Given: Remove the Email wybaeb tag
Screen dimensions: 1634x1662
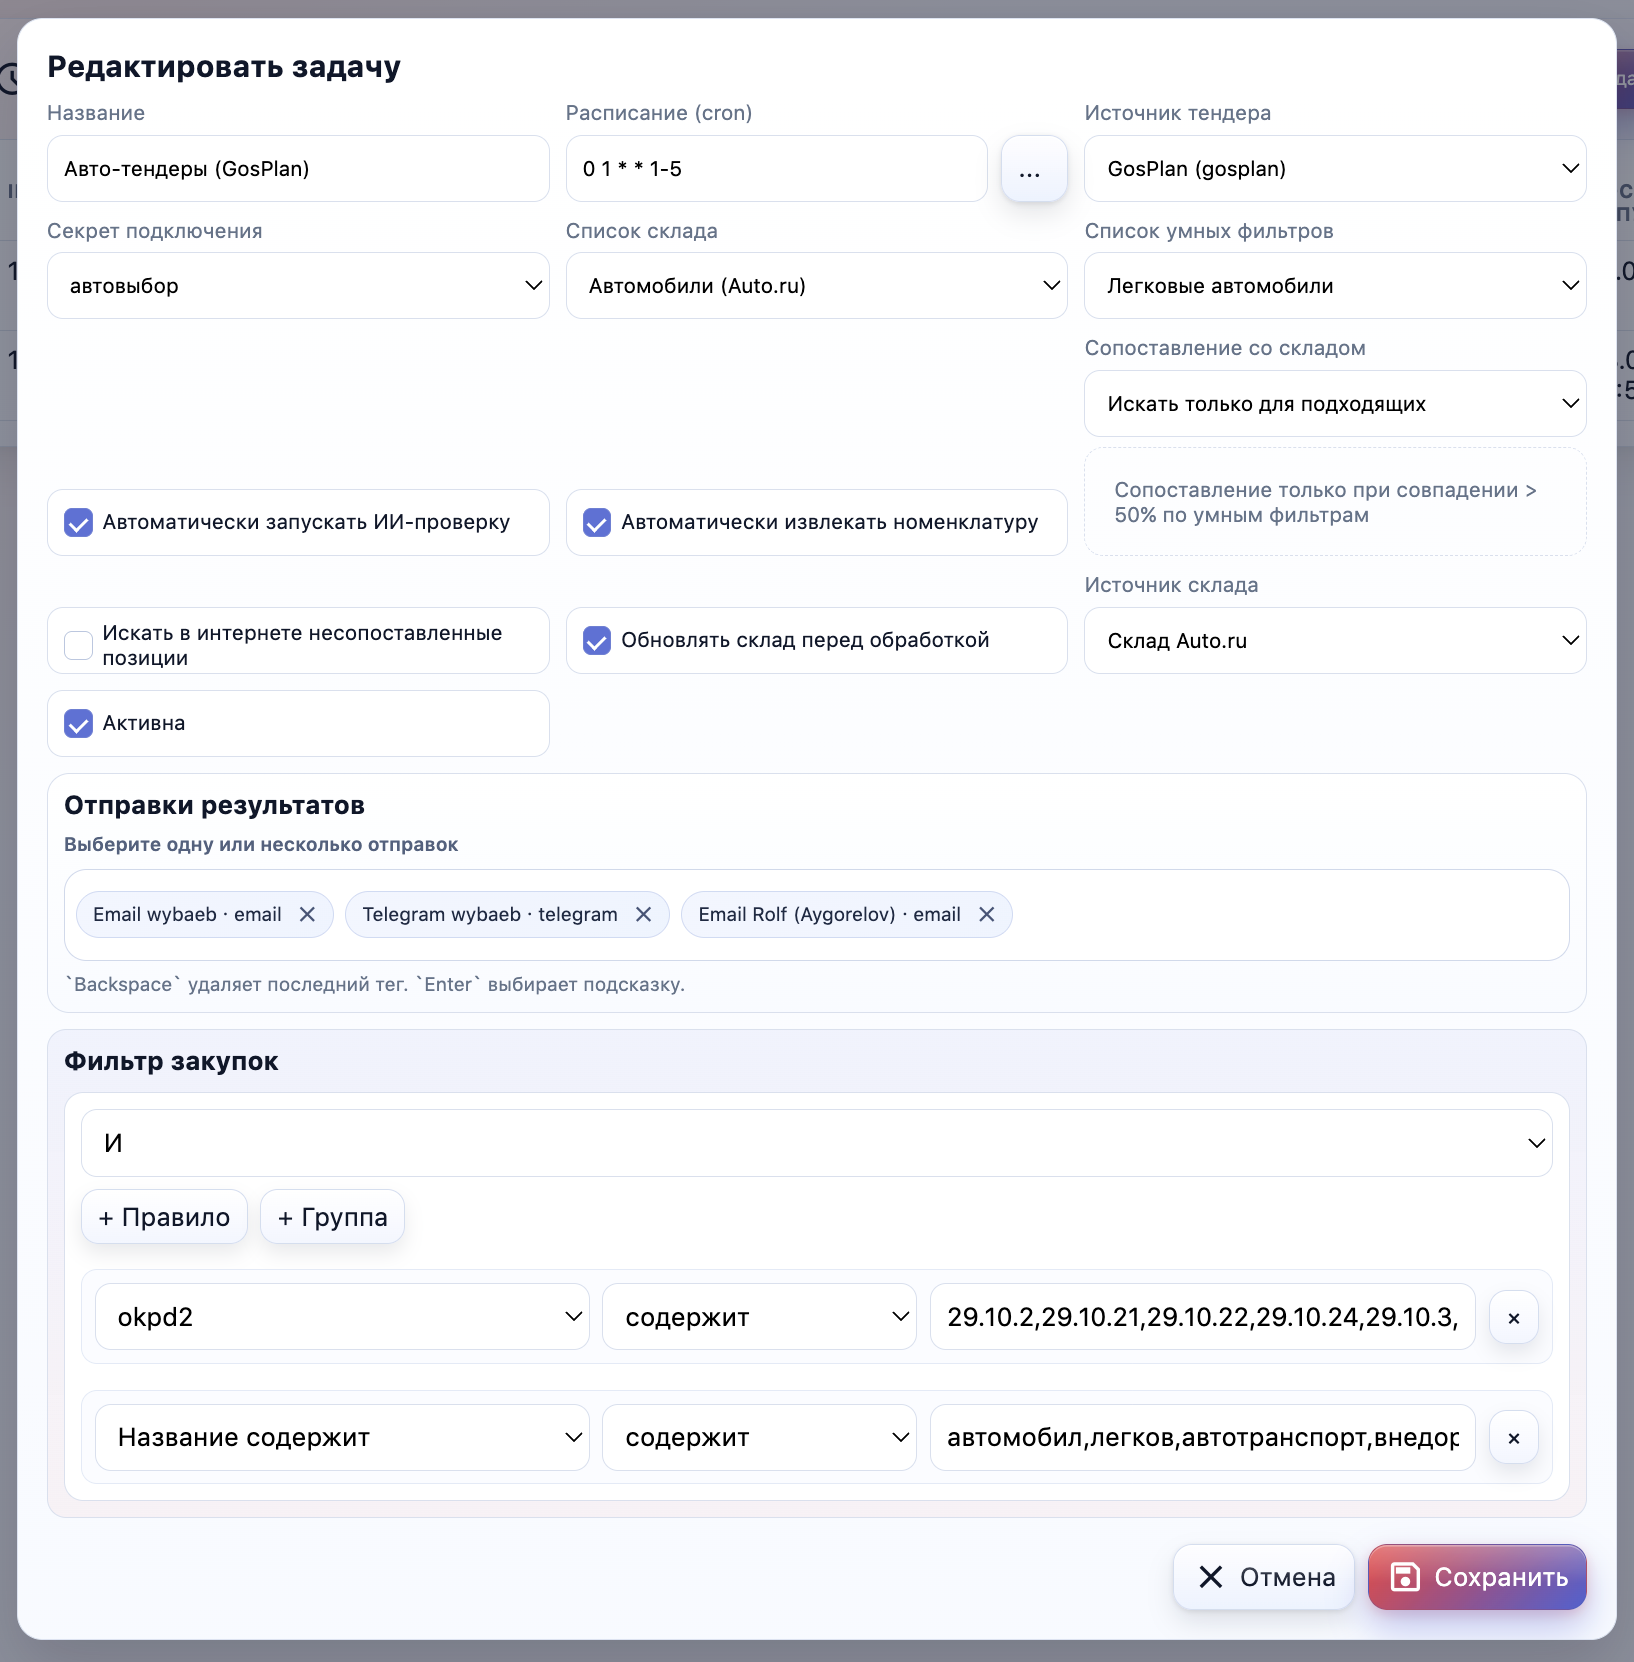Looking at the screenshot, I should click(x=307, y=915).
